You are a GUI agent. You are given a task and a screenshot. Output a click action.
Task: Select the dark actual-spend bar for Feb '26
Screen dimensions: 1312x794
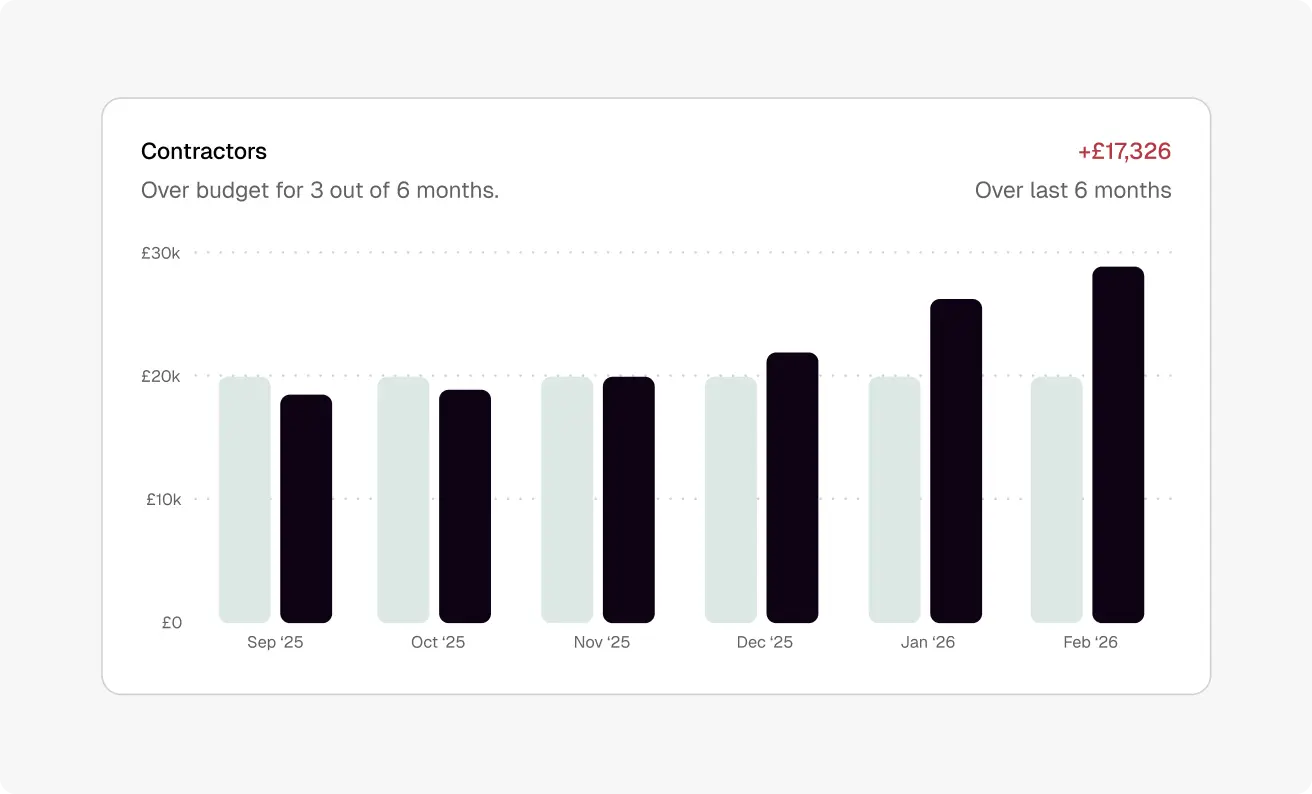[x=1118, y=445]
